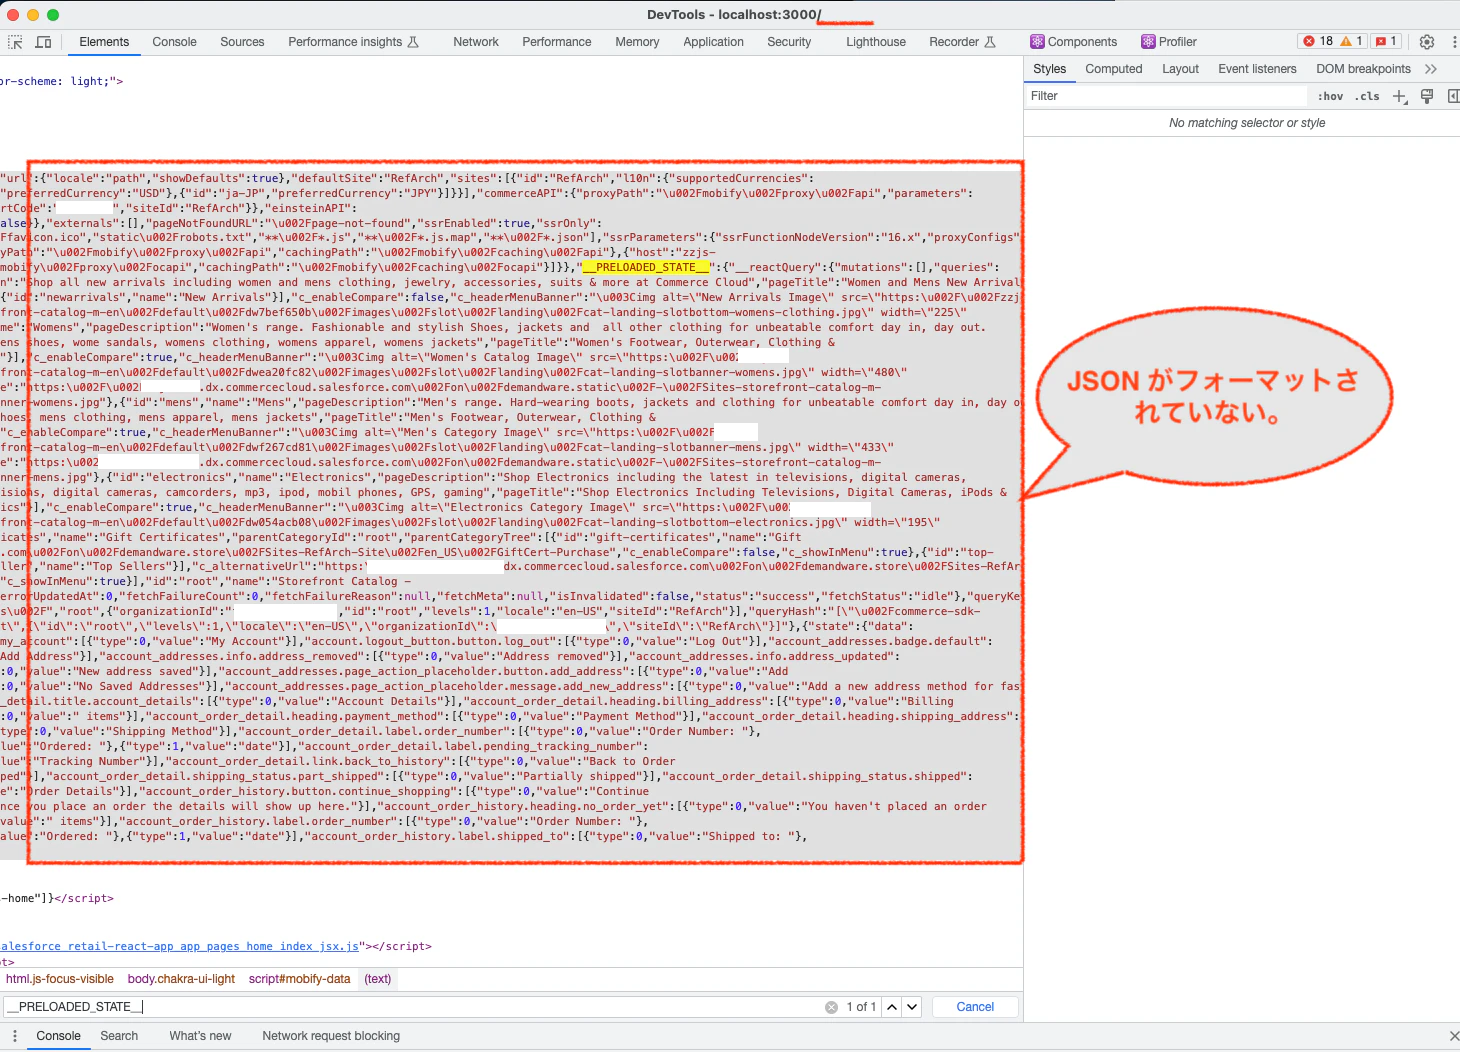
Task: Switch to the Application tab
Action: pos(714,42)
